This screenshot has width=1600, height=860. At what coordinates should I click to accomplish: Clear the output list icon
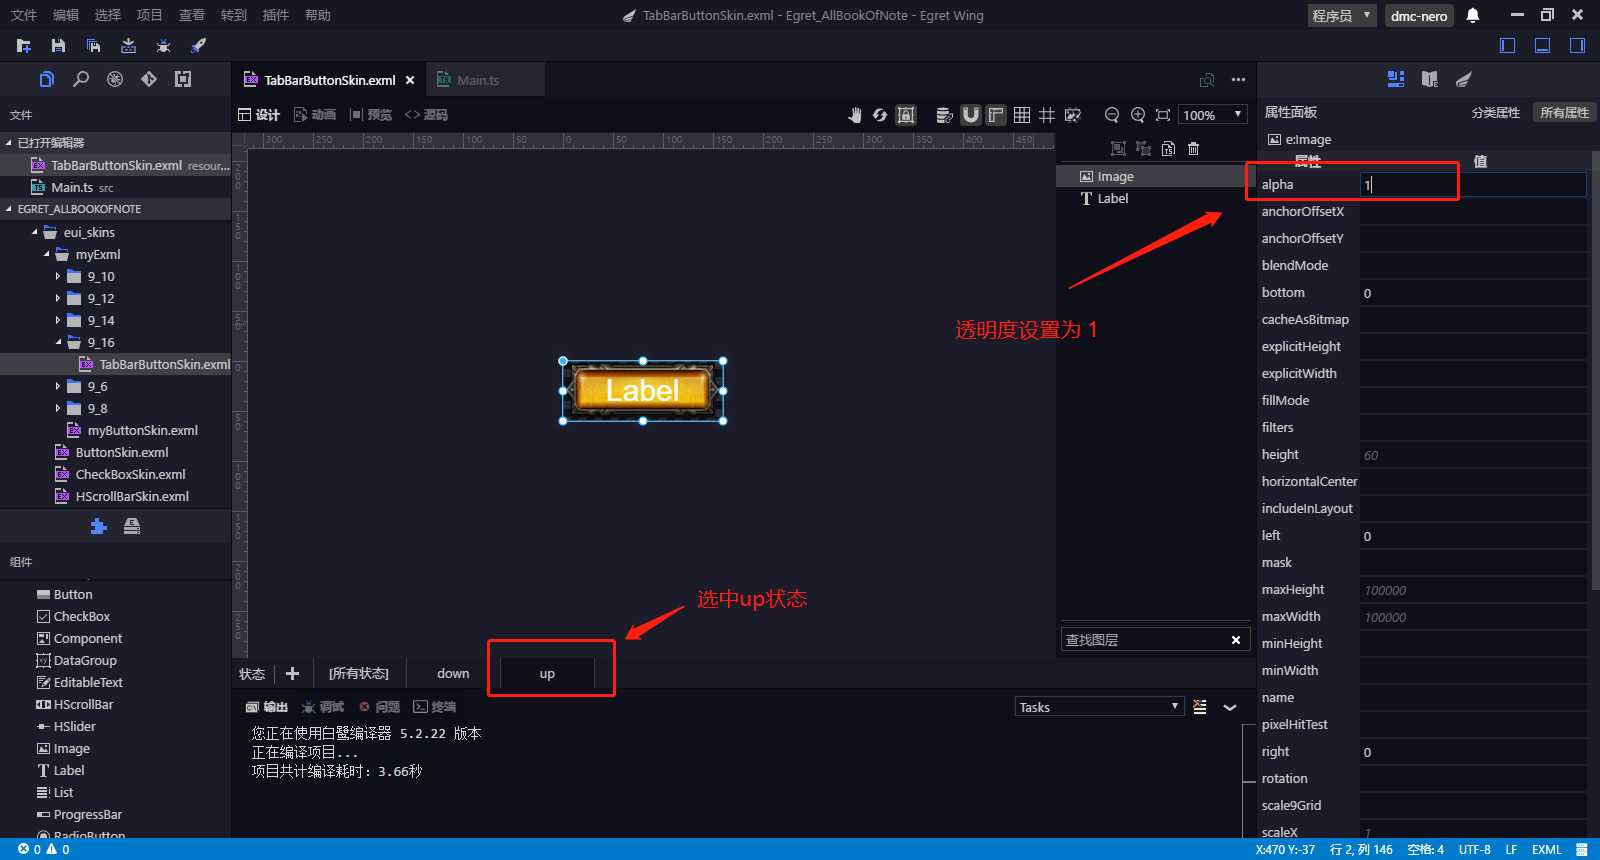(x=1200, y=707)
